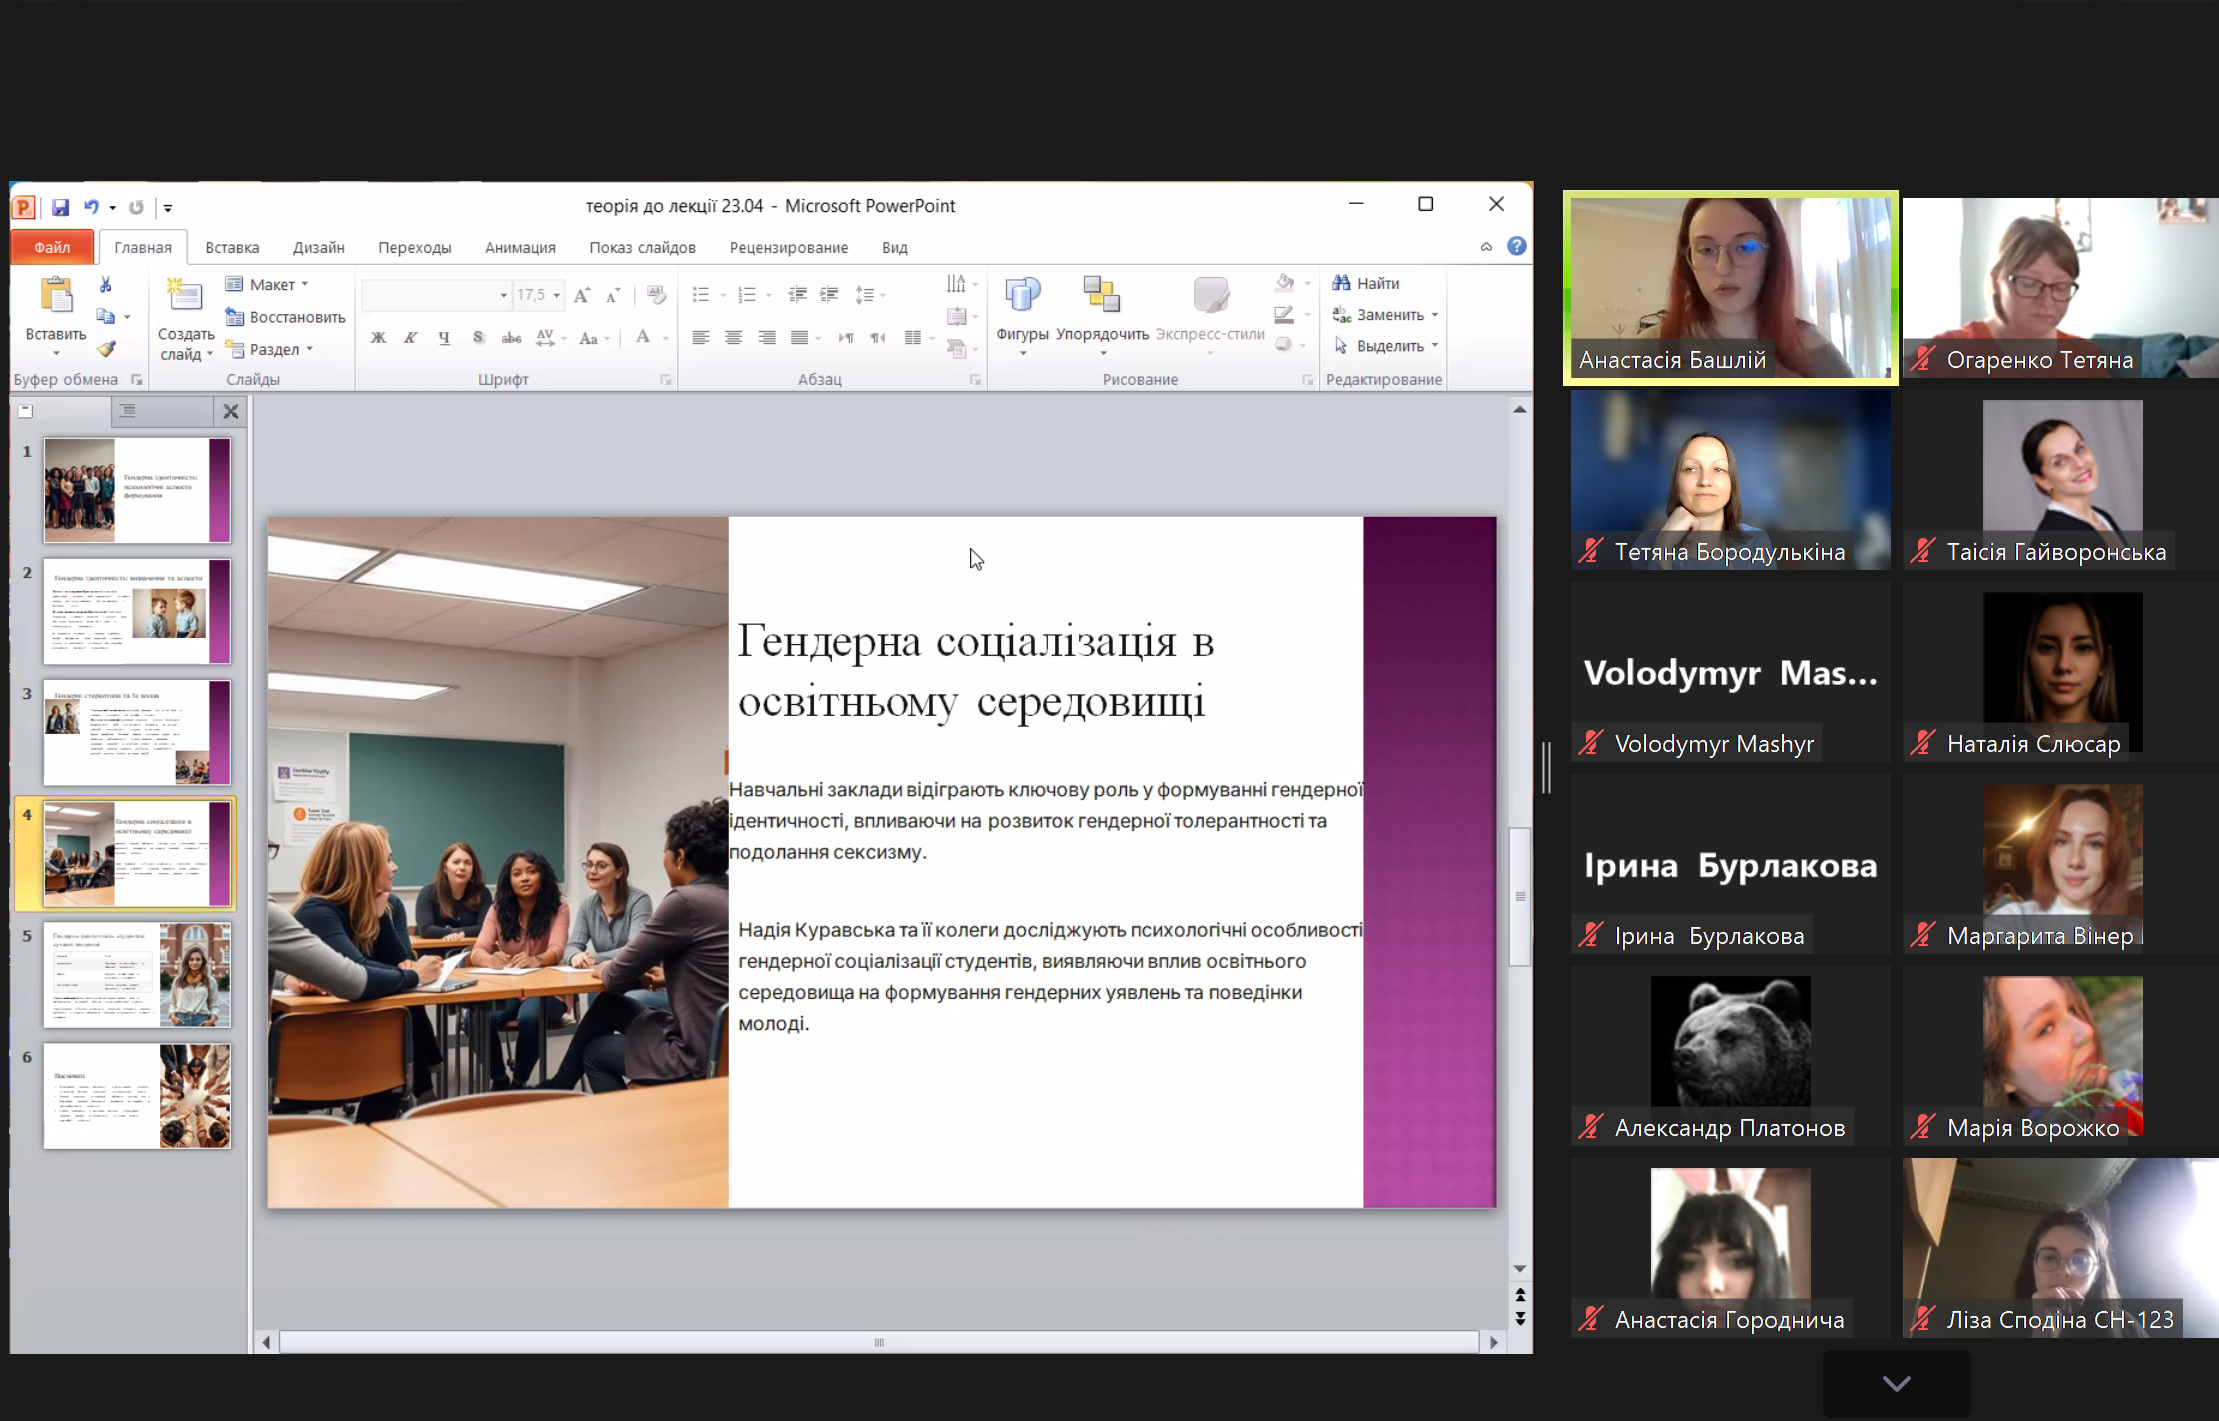Click the Format Painter brush icon
The height and width of the screenshot is (1421, 2219).
click(x=106, y=348)
